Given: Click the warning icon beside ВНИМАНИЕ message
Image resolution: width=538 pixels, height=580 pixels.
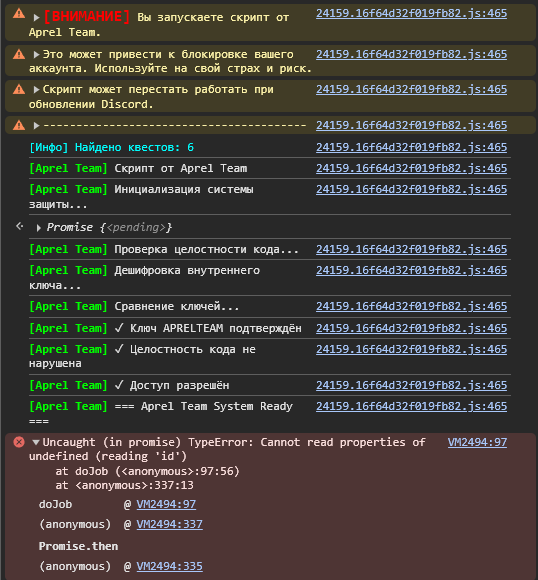Looking at the screenshot, I should coord(19,14).
